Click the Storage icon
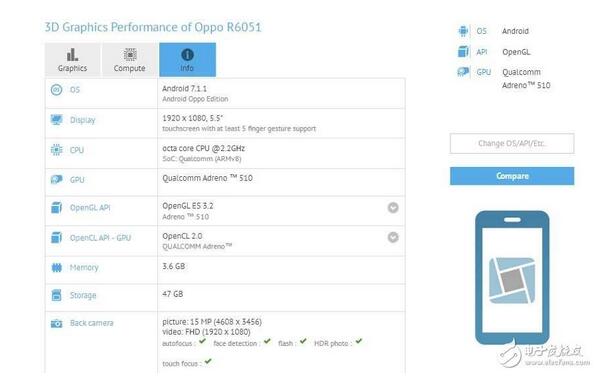 [57, 295]
